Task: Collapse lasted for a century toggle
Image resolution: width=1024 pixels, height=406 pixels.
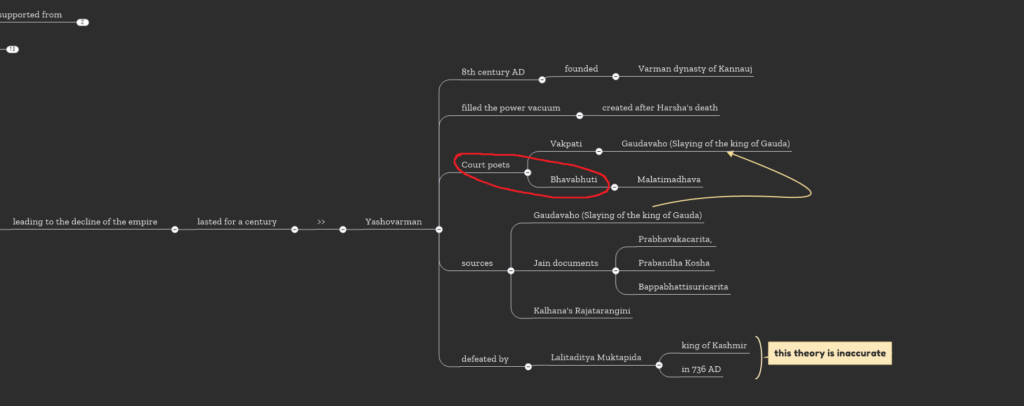Action: (x=295, y=230)
